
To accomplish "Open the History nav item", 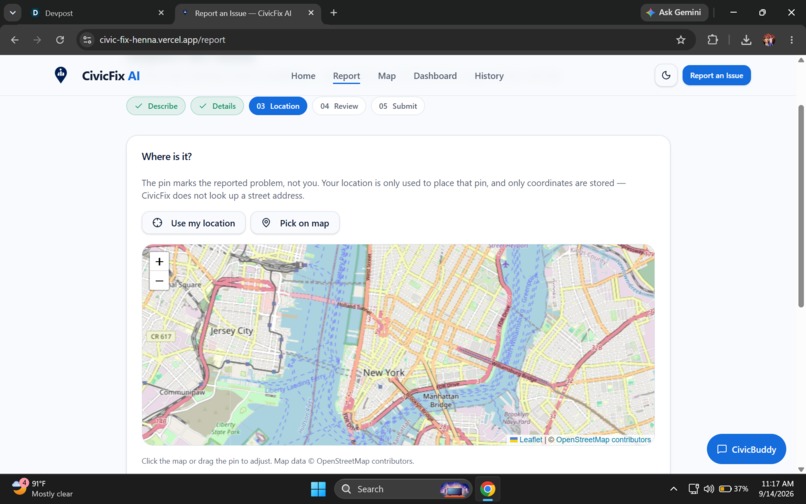I will [488, 76].
